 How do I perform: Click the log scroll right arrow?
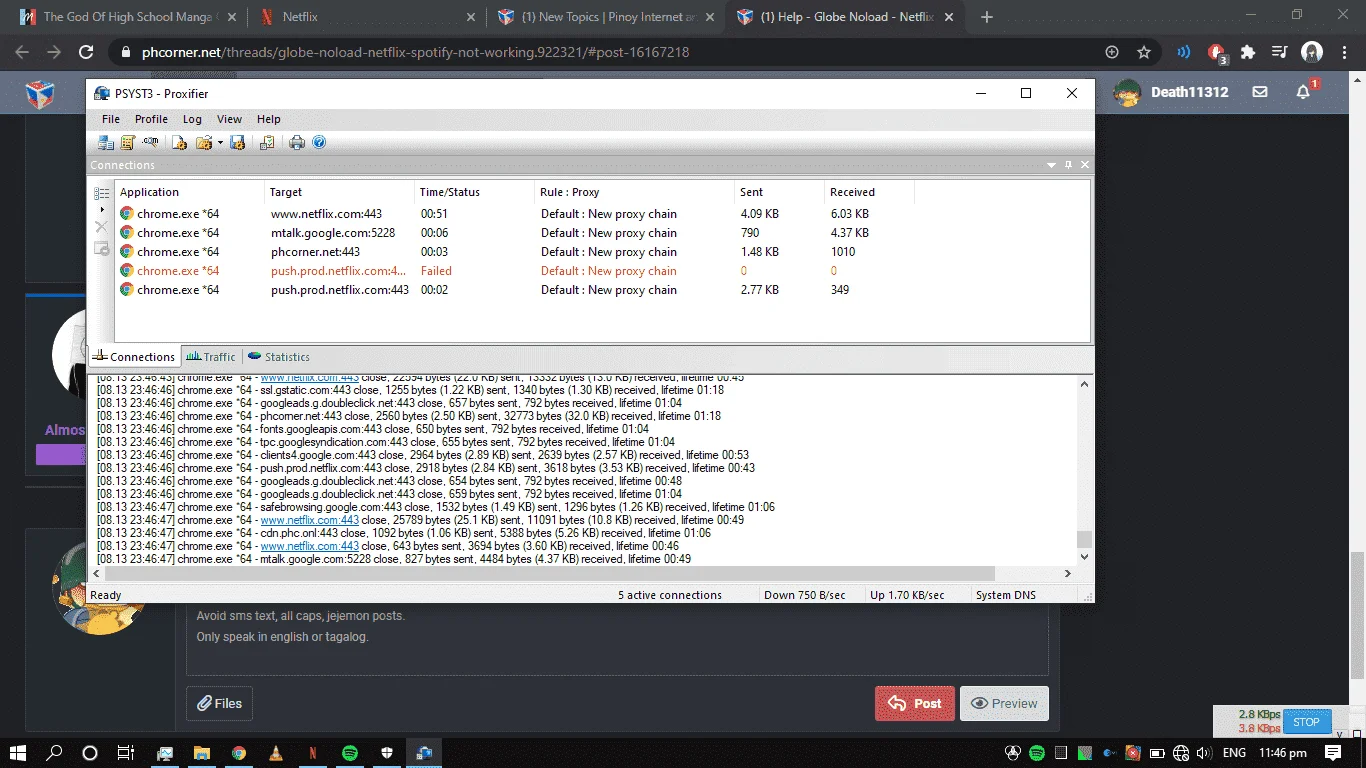point(1068,573)
